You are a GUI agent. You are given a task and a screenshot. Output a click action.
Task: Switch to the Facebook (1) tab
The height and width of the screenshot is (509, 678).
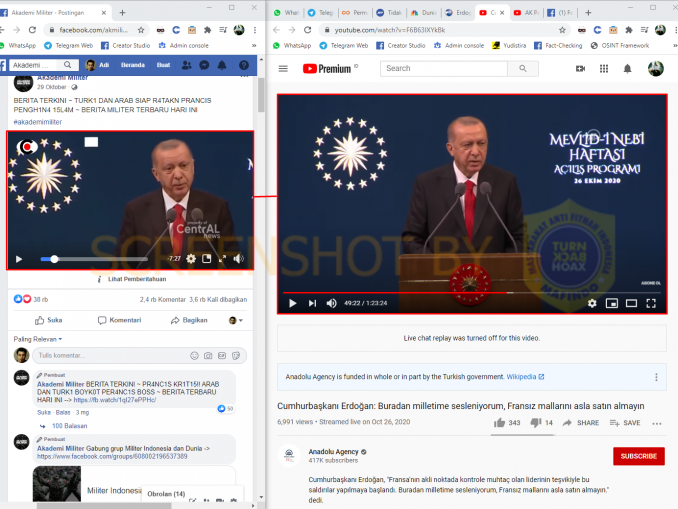(560, 13)
